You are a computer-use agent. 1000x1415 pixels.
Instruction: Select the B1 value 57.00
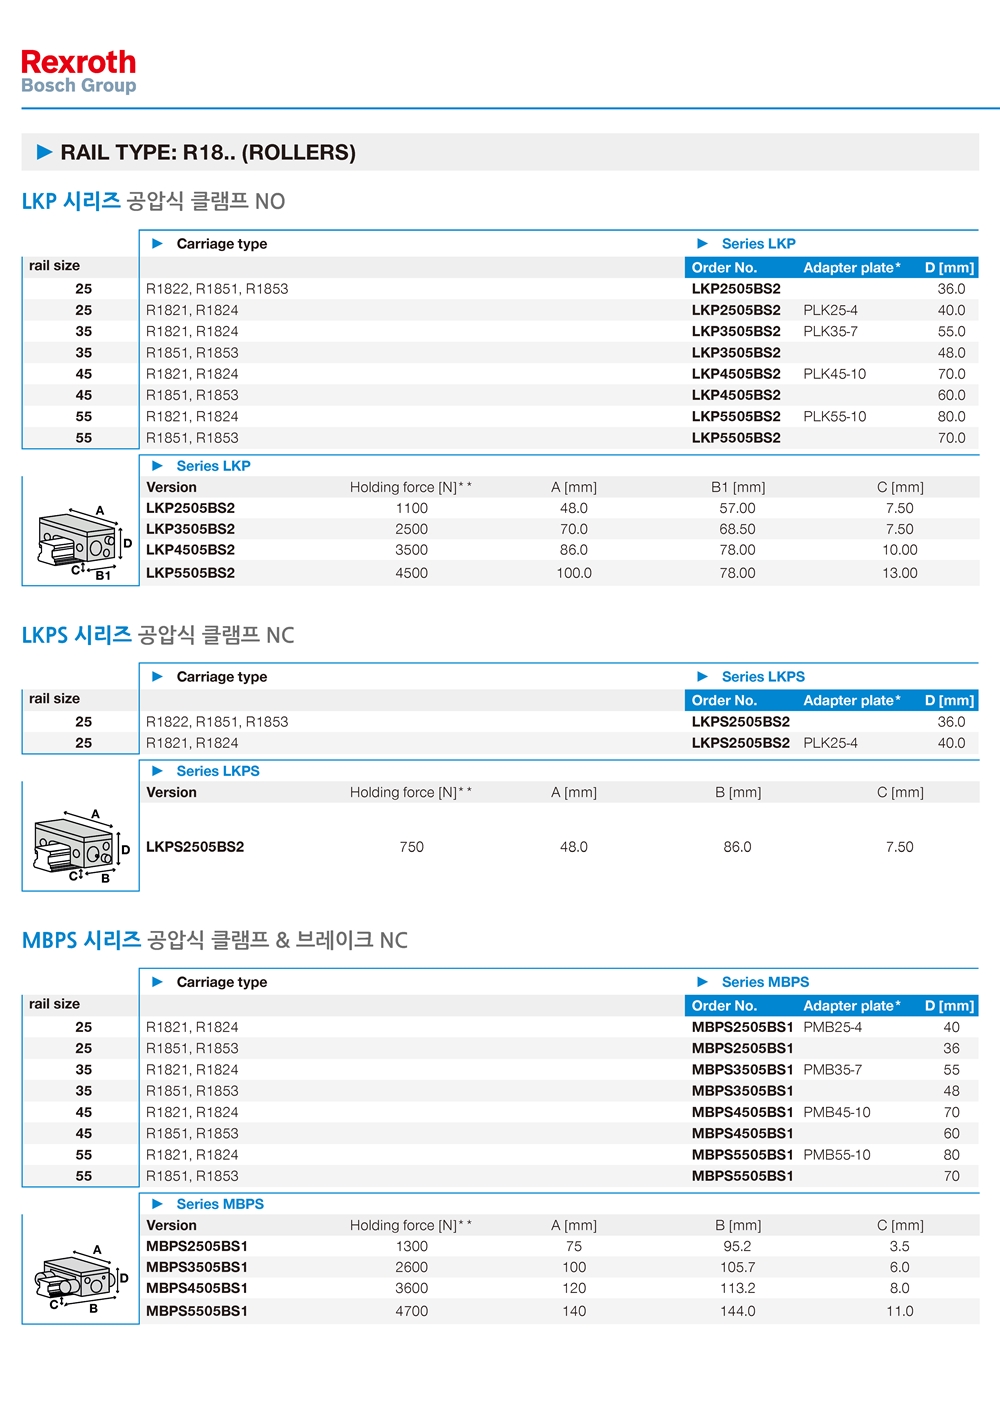(737, 508)
